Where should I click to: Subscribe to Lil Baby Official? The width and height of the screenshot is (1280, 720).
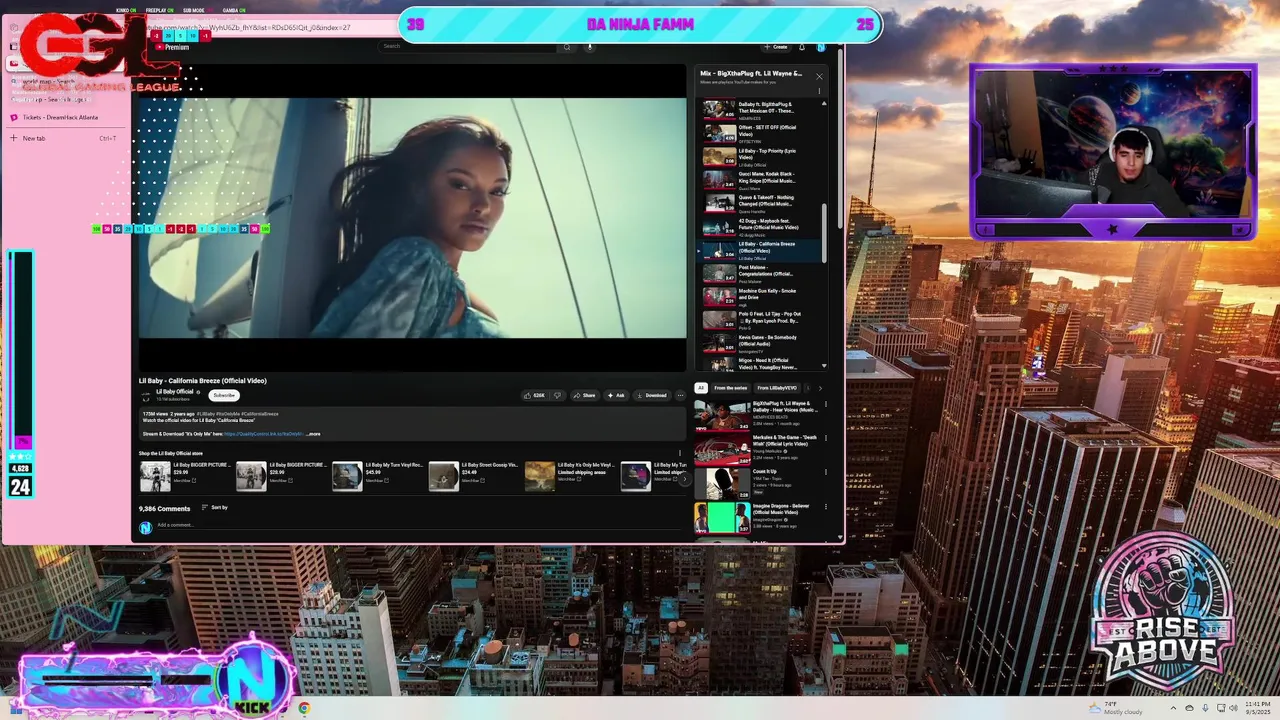224,395
